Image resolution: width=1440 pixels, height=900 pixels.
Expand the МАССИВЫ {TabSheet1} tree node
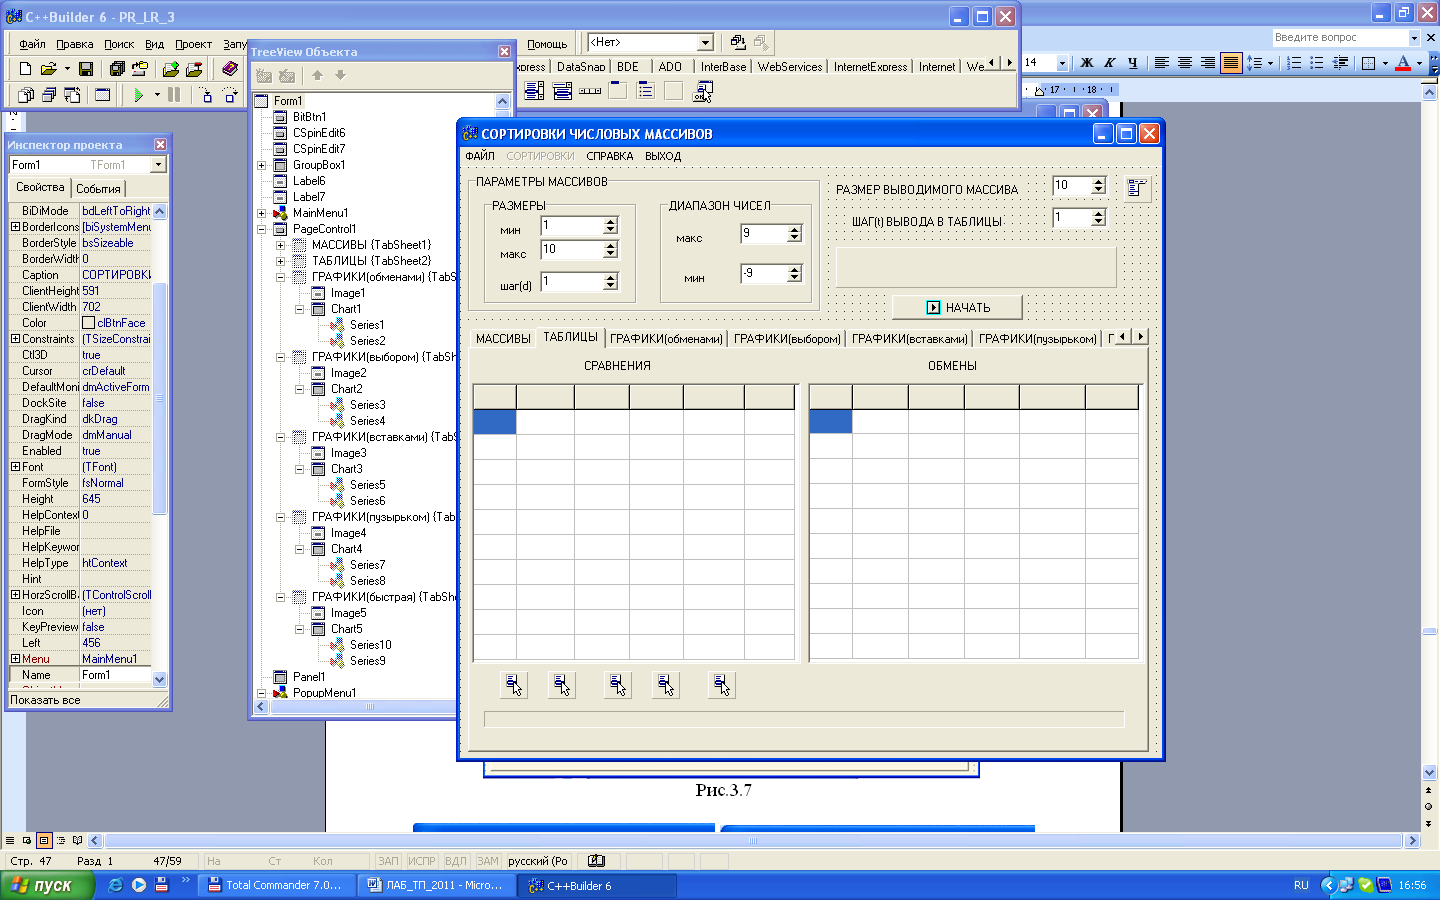[x=281, y=245]
